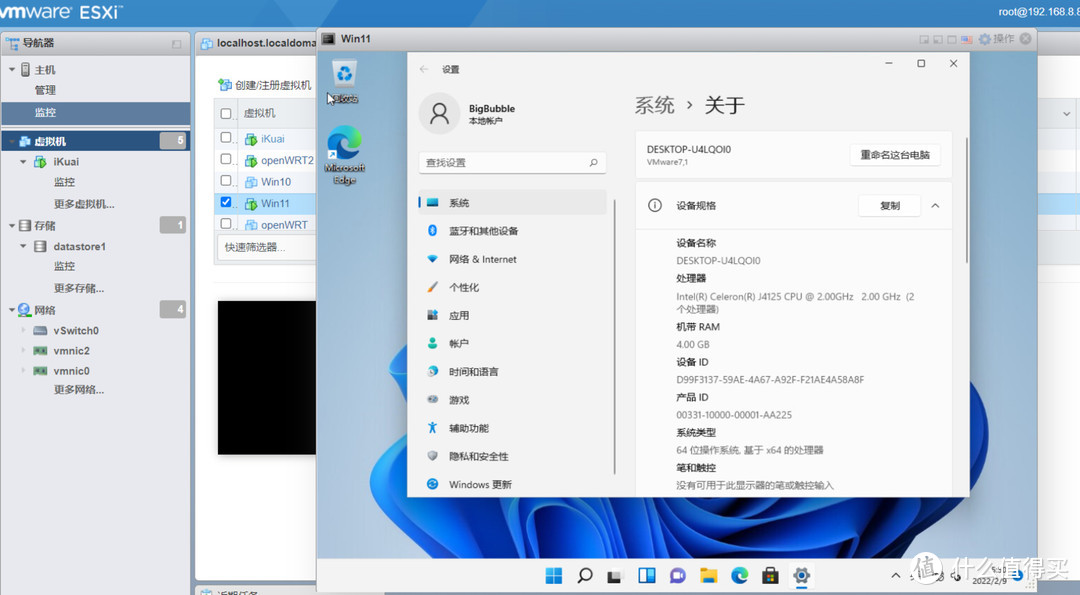Open Teams Chat taskbar icon
The height and width of the screenshot is (595, 1080).
[x=678, y=576]
